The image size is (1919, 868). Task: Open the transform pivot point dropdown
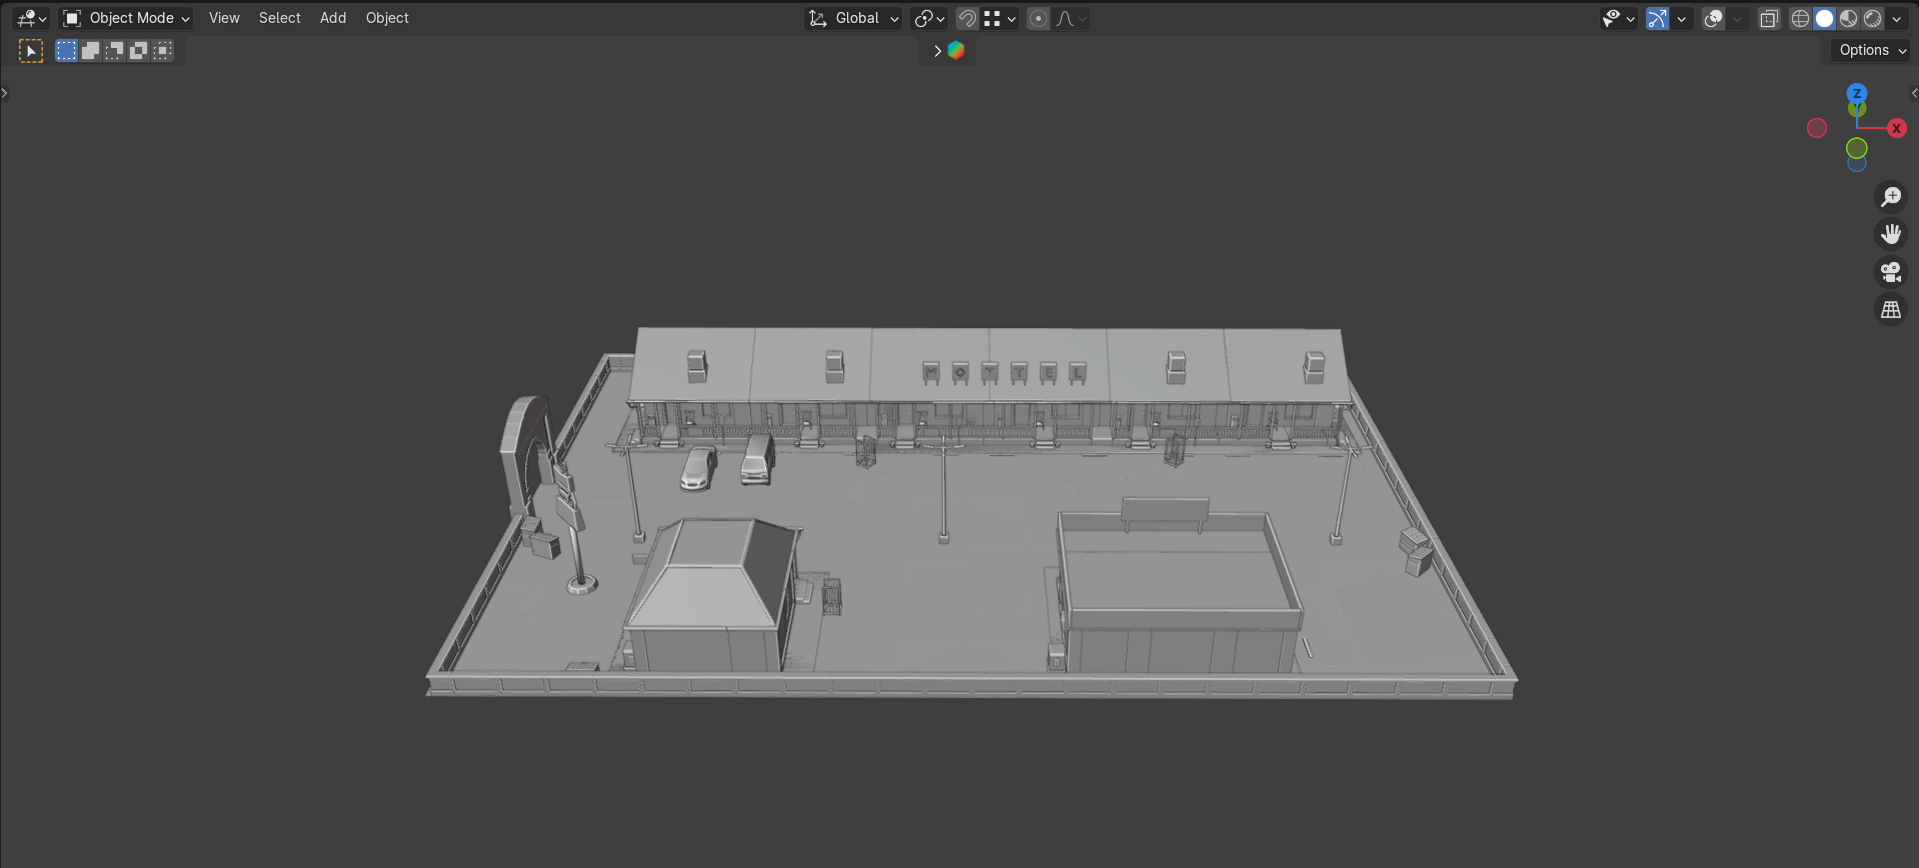click(929, 18)
